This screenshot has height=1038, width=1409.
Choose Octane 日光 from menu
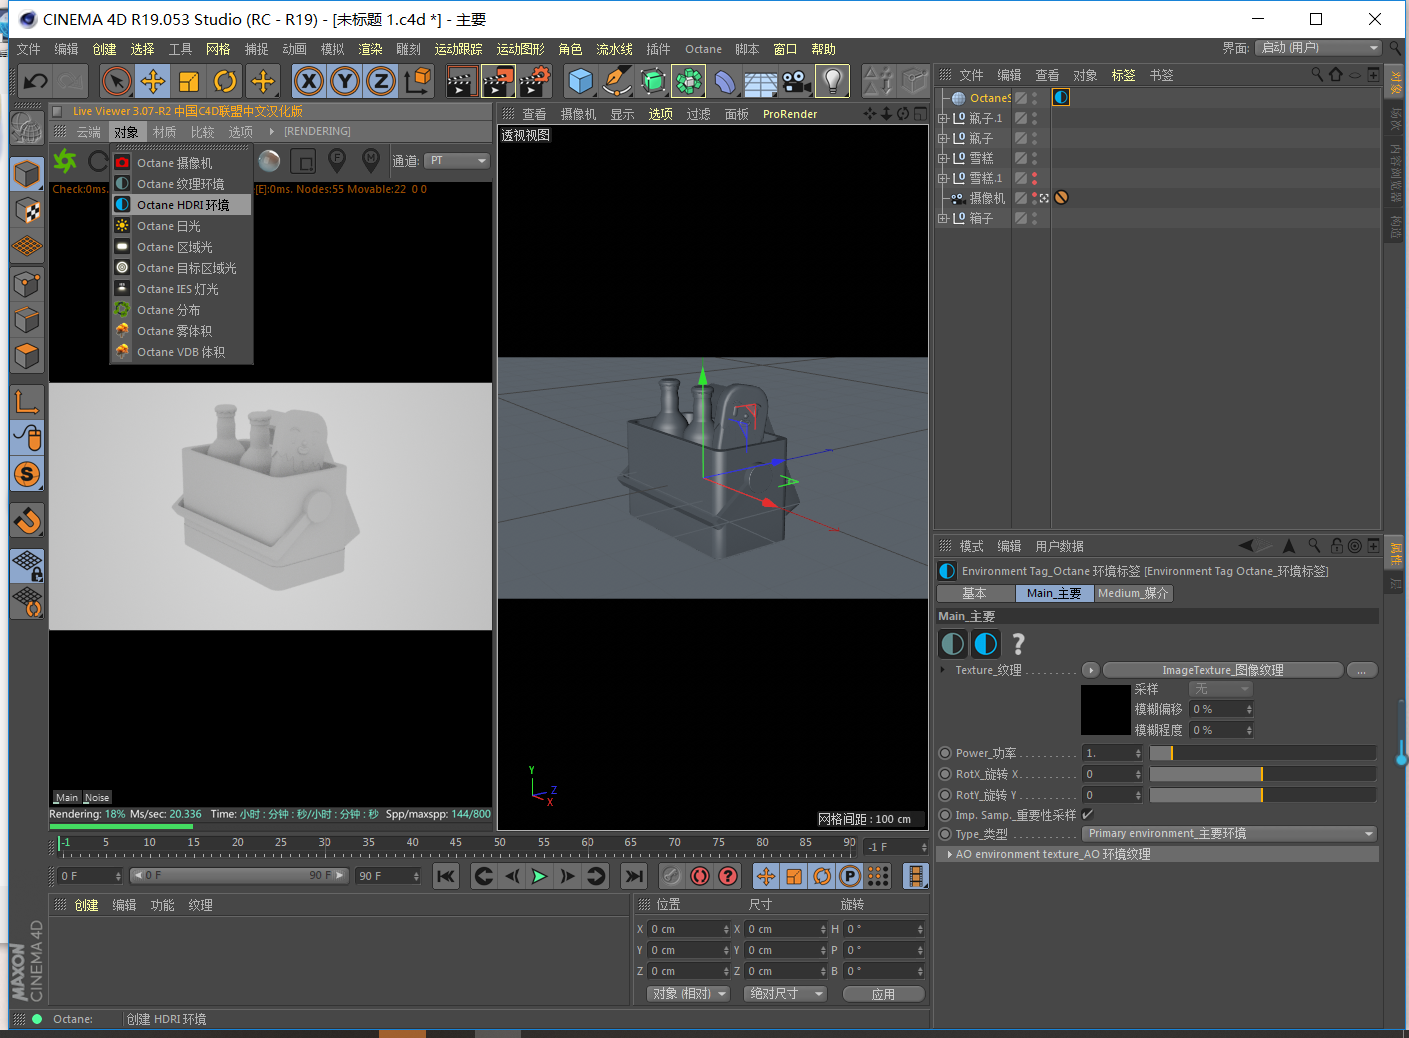(x=182, y=226)
